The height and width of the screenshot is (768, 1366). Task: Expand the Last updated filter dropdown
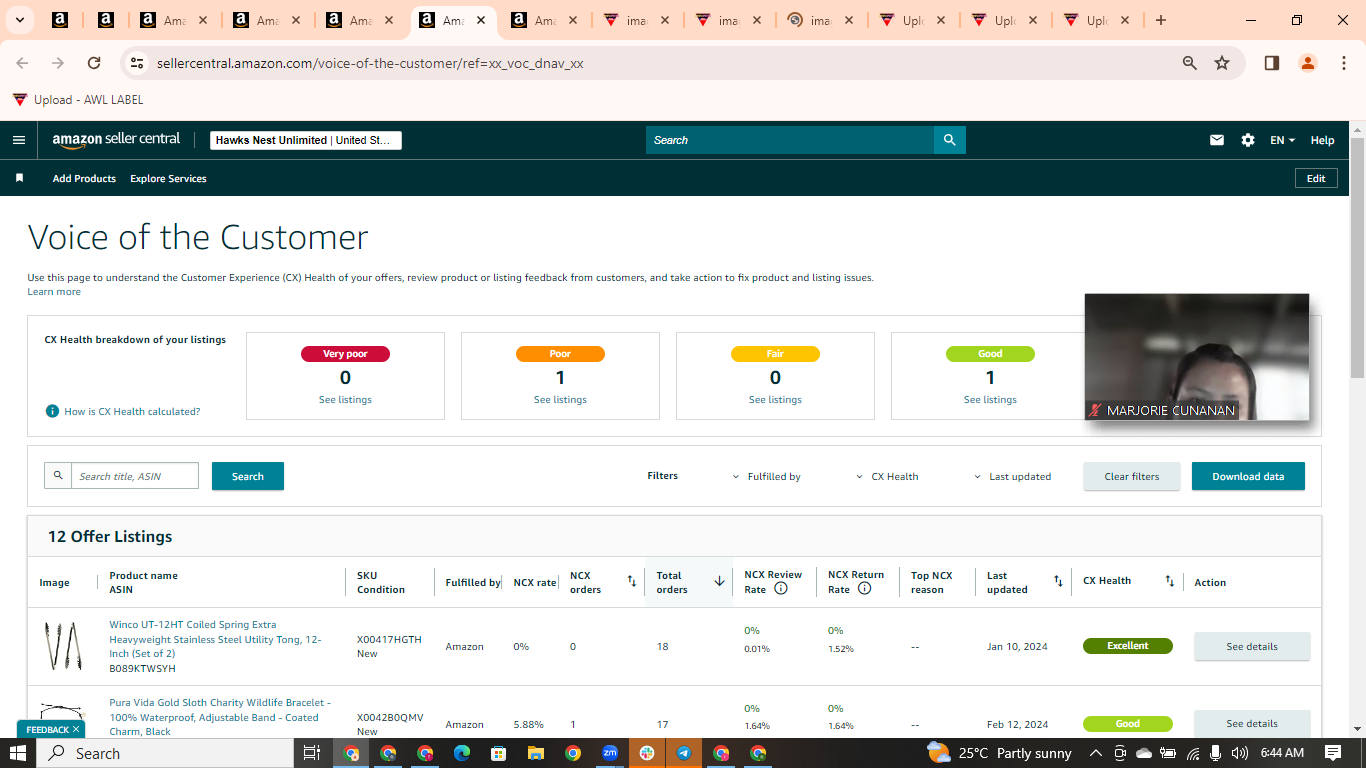point(1013,477)
